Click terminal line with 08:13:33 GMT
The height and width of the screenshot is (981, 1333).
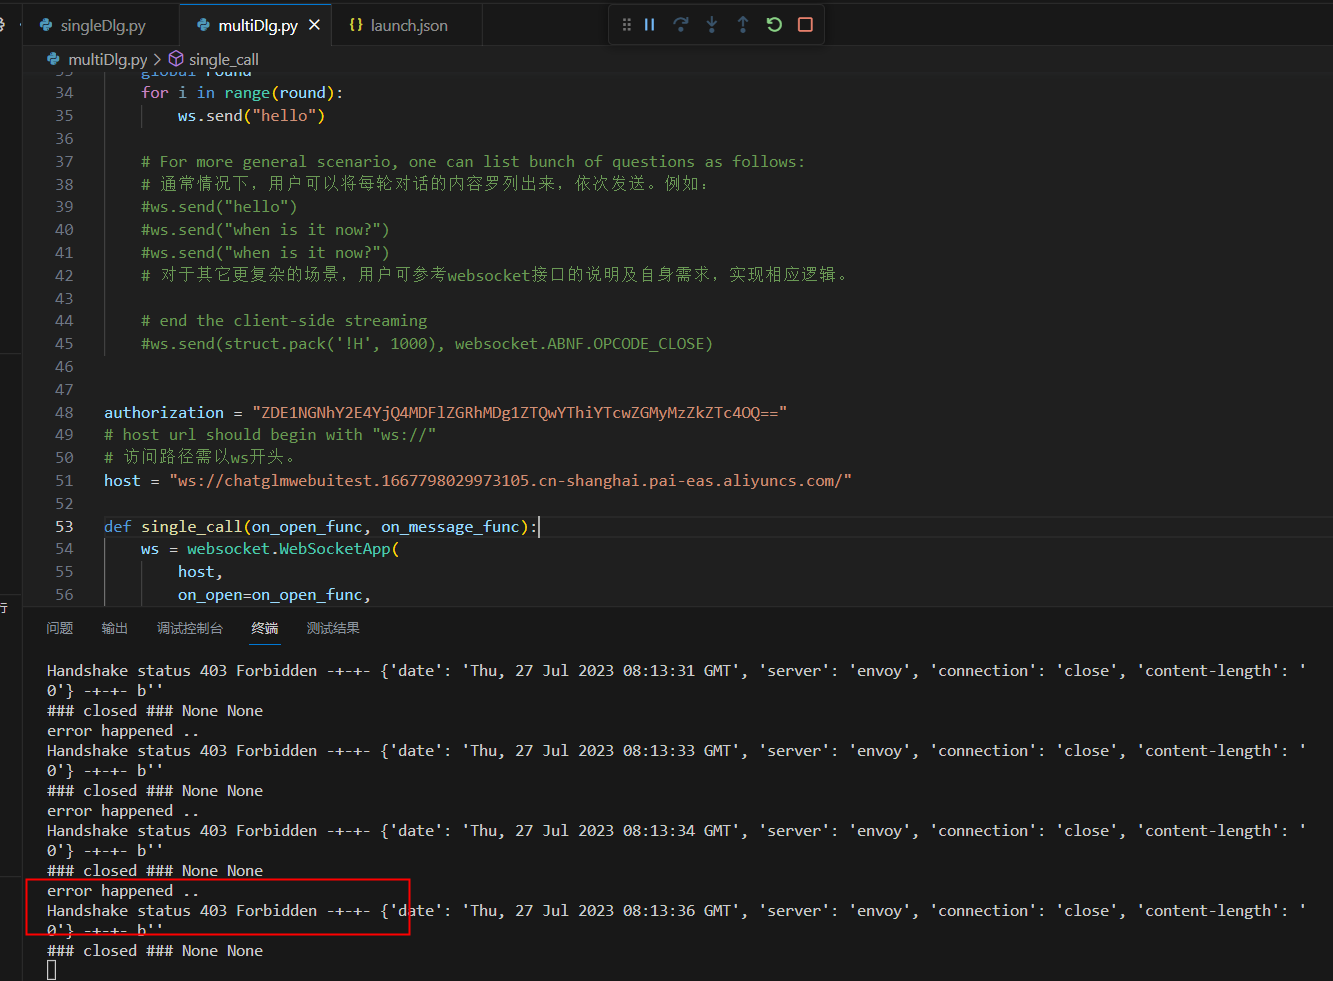676,751
